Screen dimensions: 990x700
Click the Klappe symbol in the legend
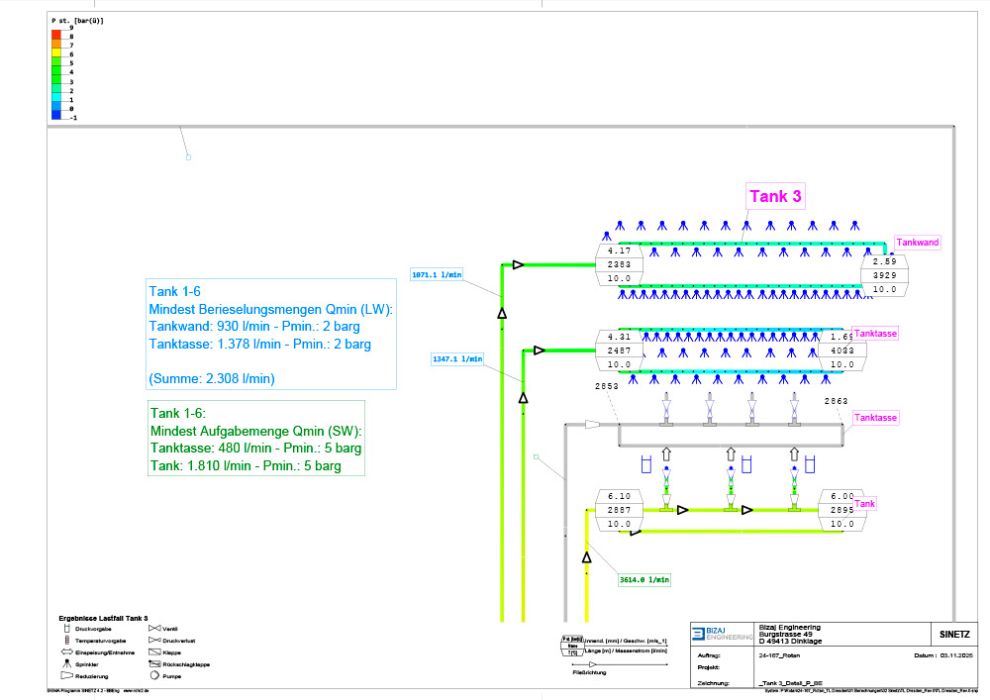click(154, 652)
